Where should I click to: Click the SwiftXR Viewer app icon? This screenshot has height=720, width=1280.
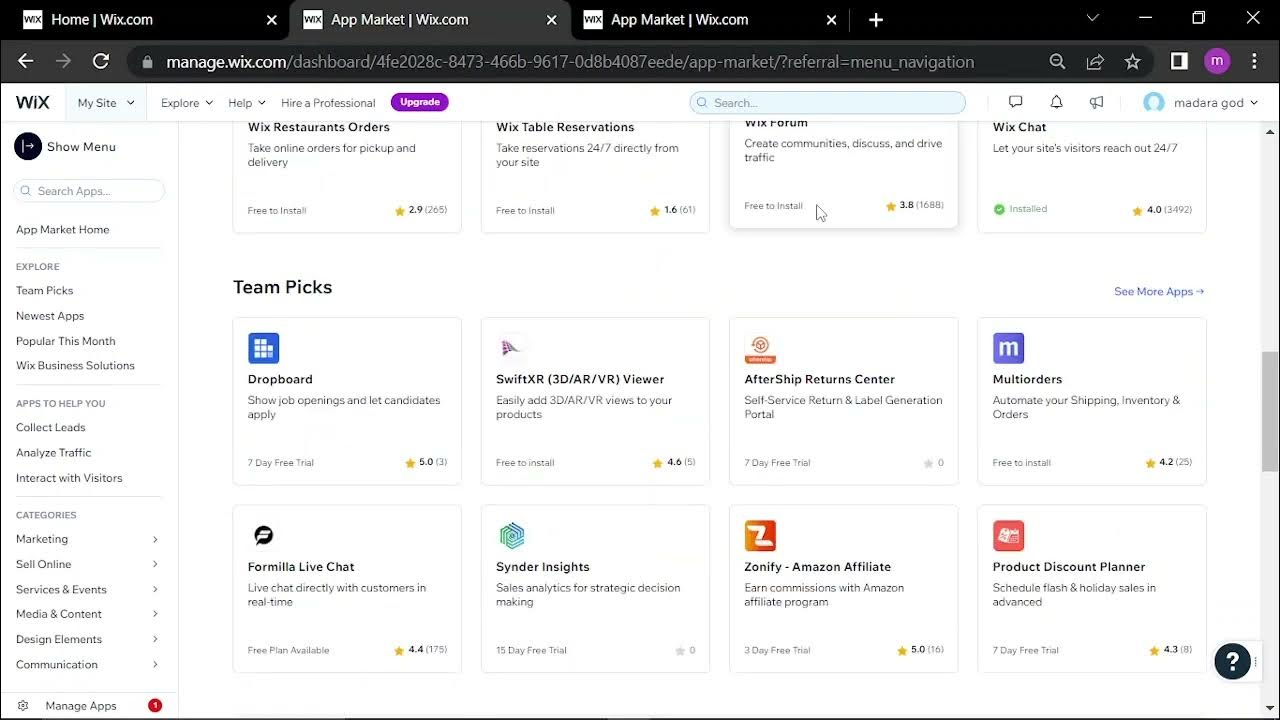click(511, 348)
